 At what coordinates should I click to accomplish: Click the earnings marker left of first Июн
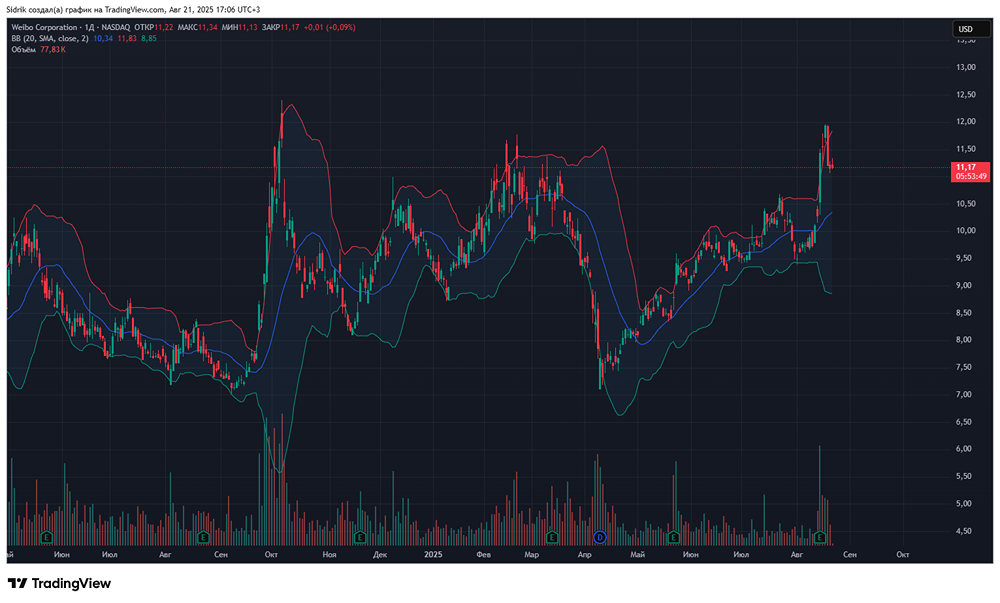pyautogui.click(x=46, y=537)
